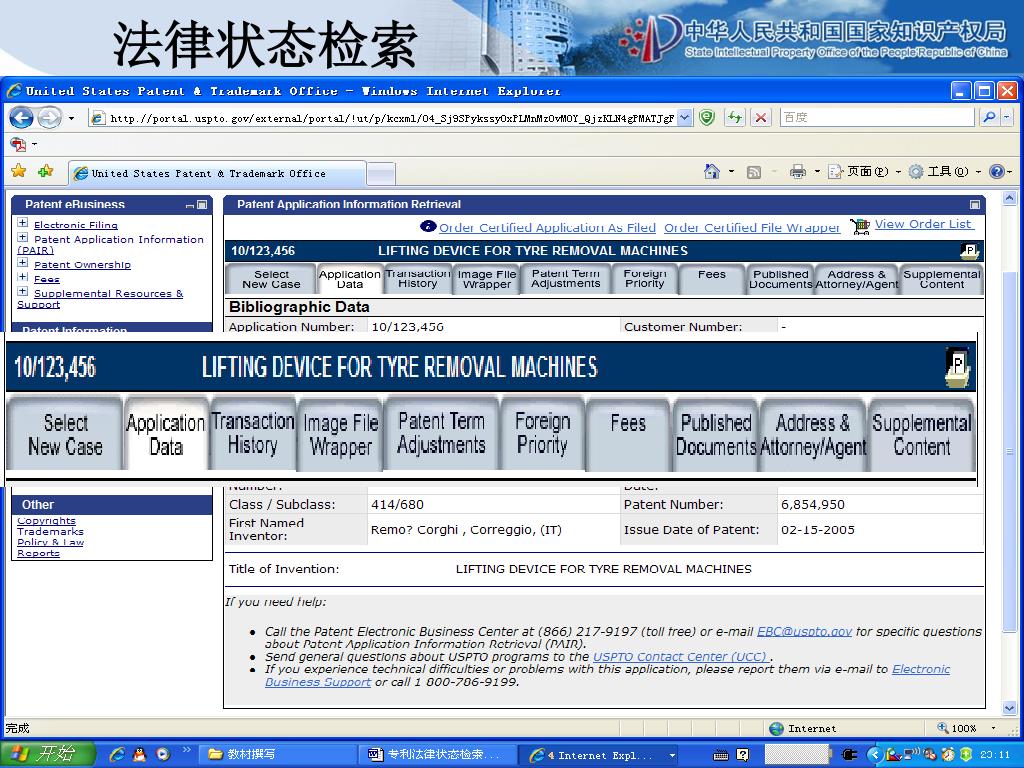Open a new blank browser tab
This screenshot has width=1024, height=768.
coord(381,174)
